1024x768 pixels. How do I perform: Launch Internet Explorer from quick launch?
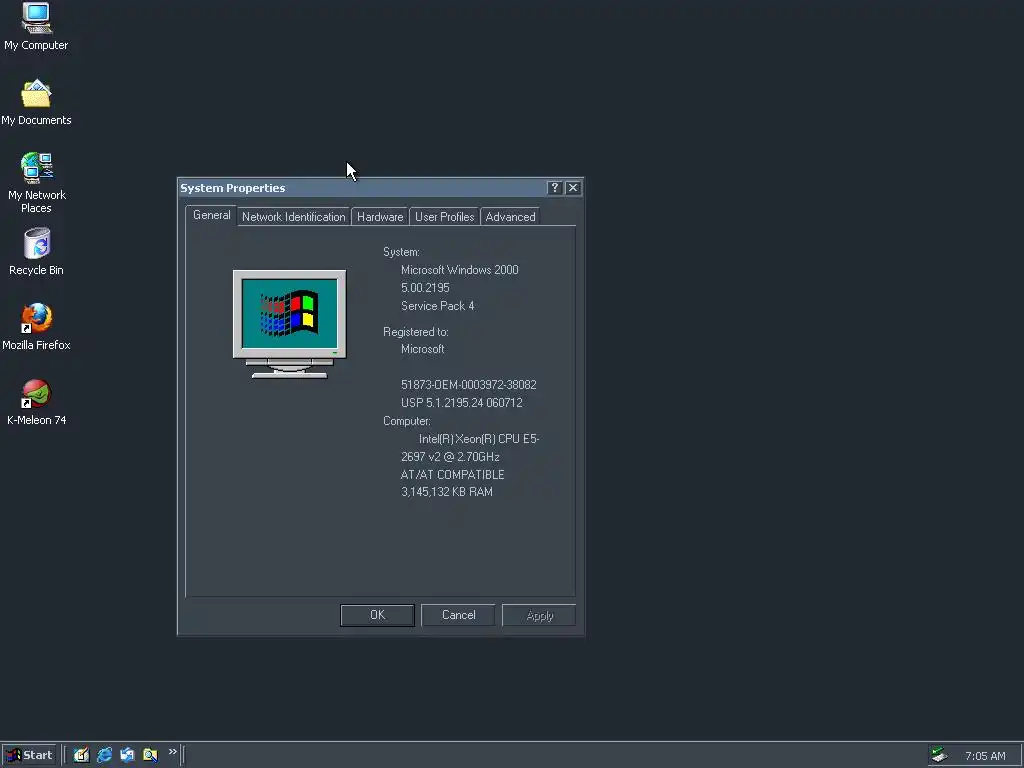[x=104, y=755]
